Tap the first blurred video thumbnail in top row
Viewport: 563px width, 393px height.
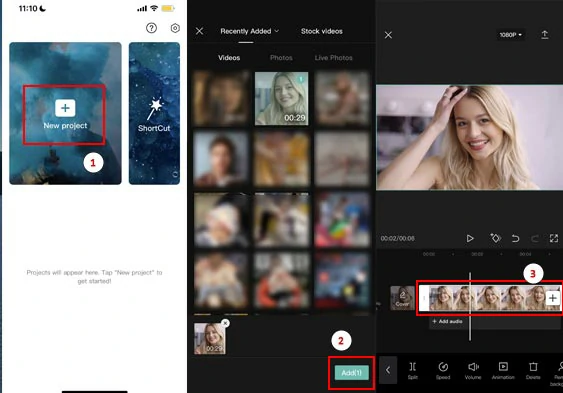pos(222,98)
